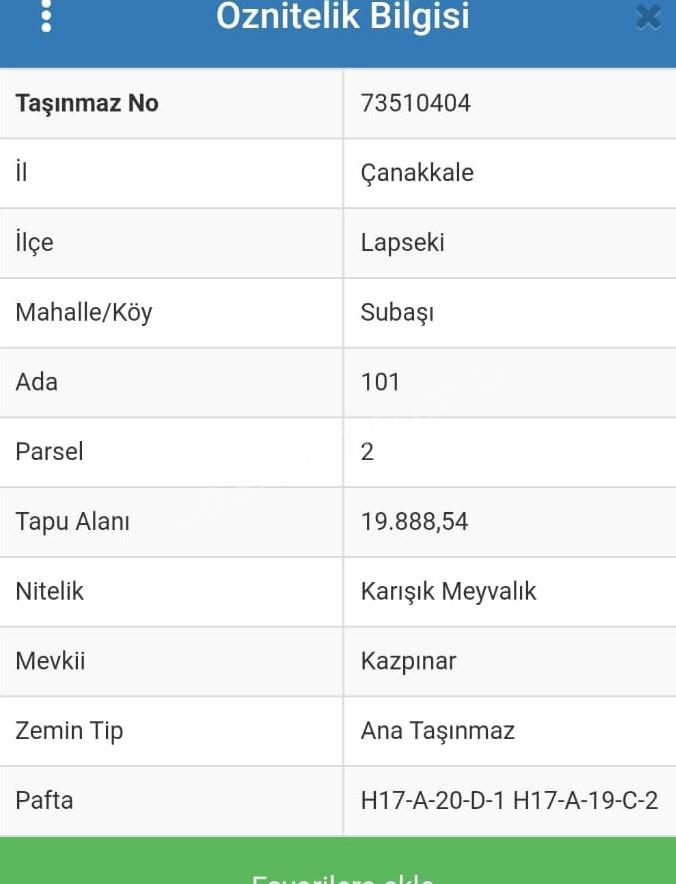
Task: Click the Ada value 101
Action: coord(381,382)
